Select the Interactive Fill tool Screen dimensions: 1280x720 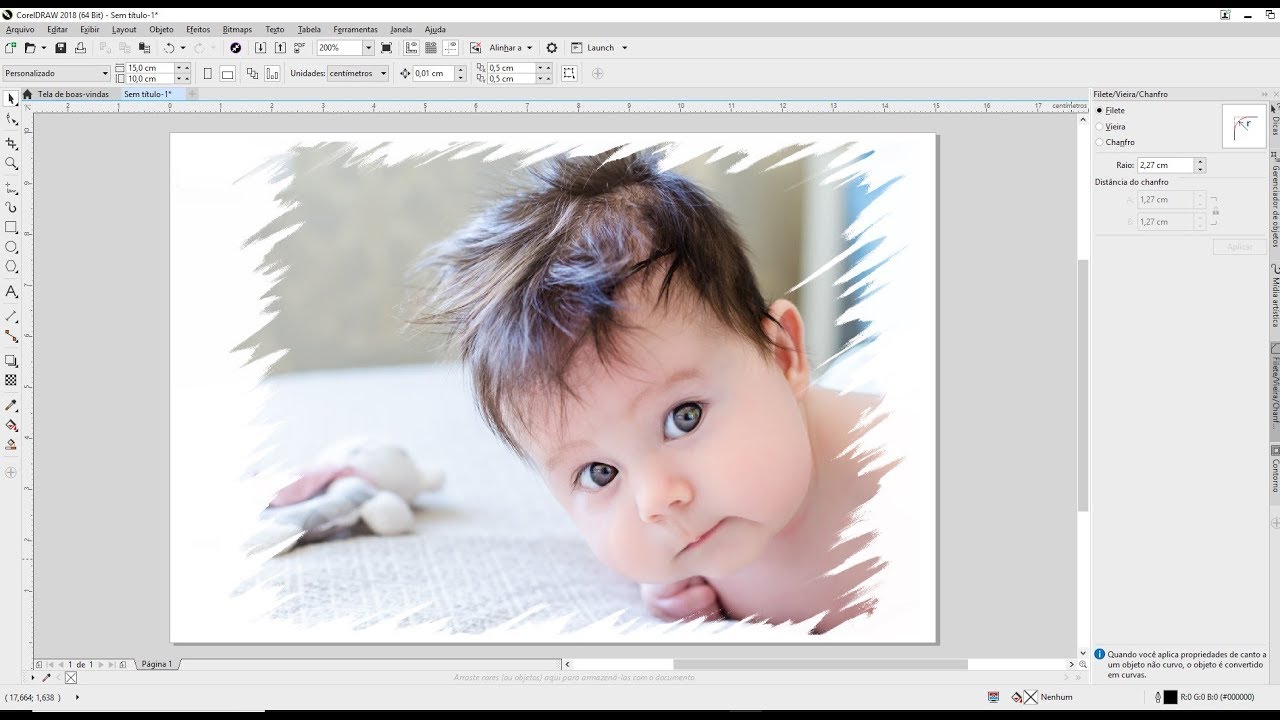point(11,425)
